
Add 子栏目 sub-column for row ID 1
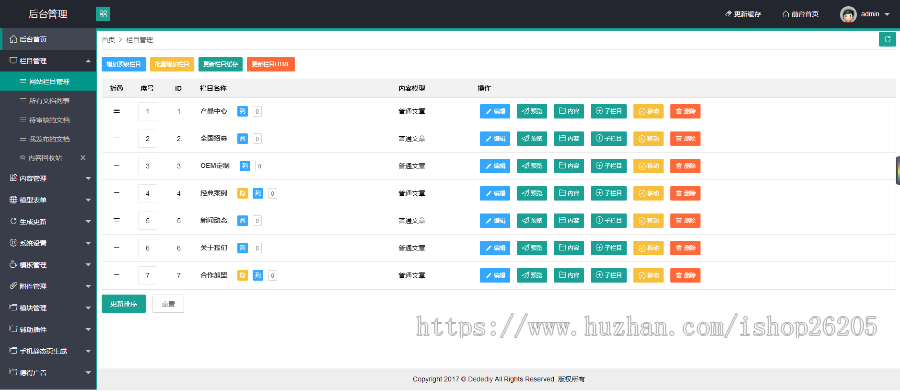click(x=608, y=111)
